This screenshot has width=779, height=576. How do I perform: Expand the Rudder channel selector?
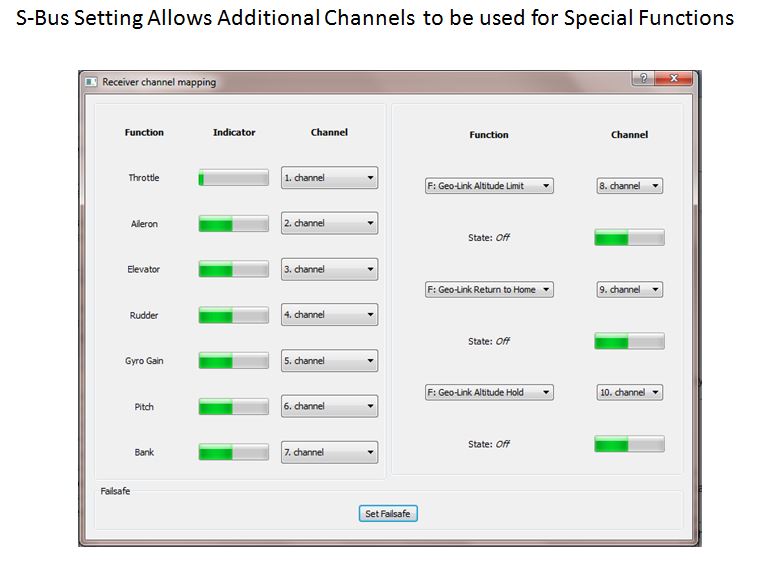click(329, 315)
